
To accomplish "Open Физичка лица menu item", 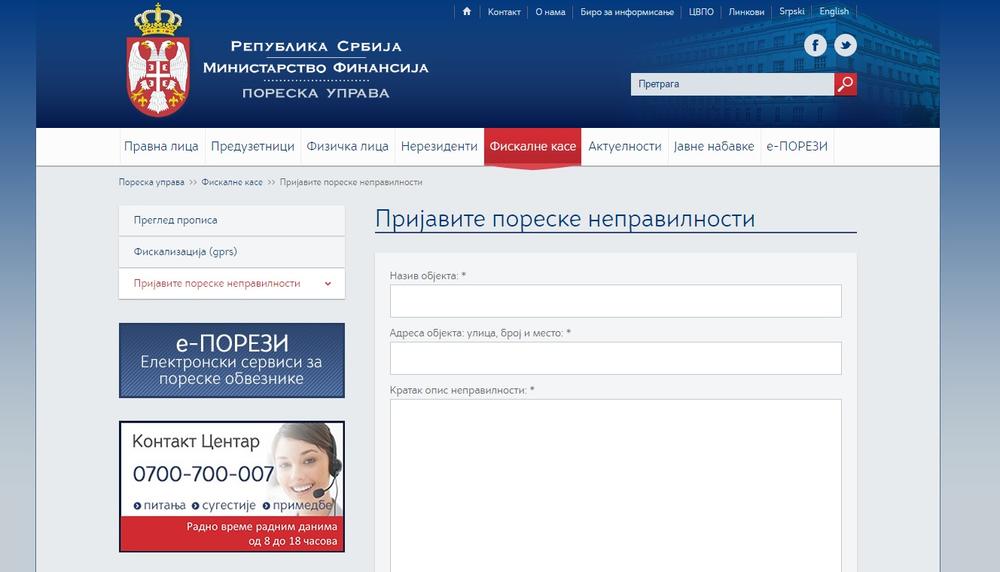I will click(347, 146).
